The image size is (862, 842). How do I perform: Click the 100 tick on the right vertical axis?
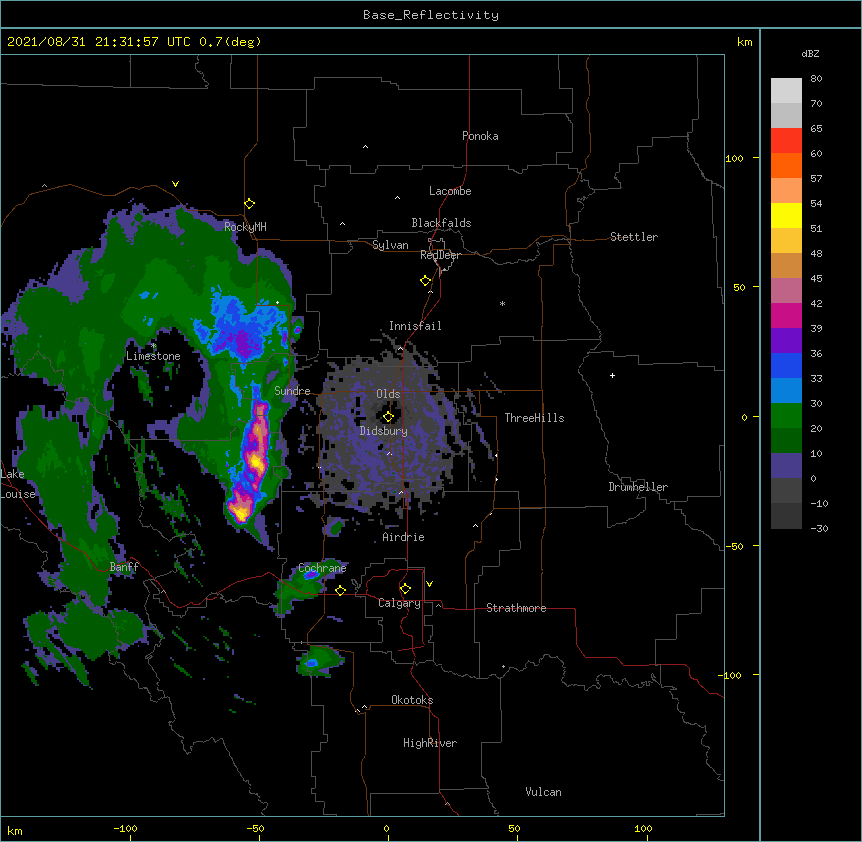(x=734, y=158)
